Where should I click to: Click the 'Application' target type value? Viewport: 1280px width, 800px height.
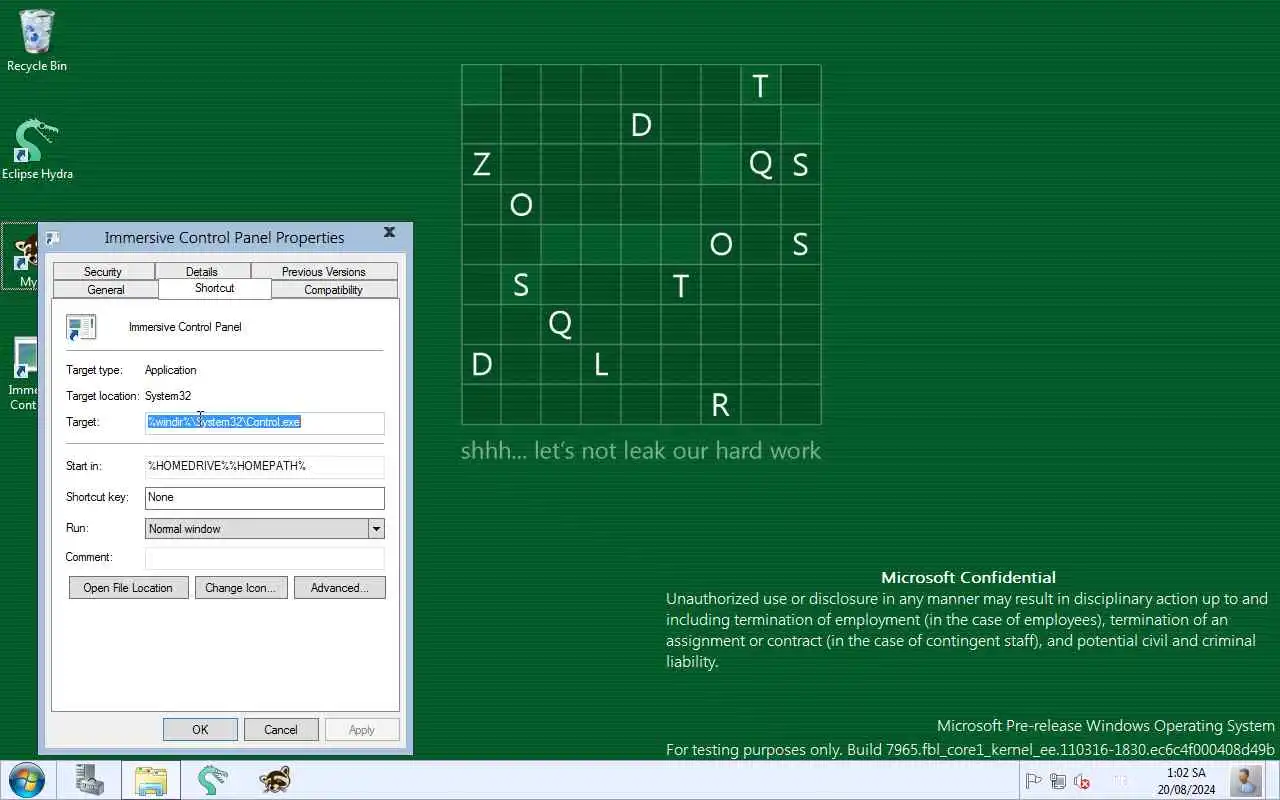click(x=170, y=370)
